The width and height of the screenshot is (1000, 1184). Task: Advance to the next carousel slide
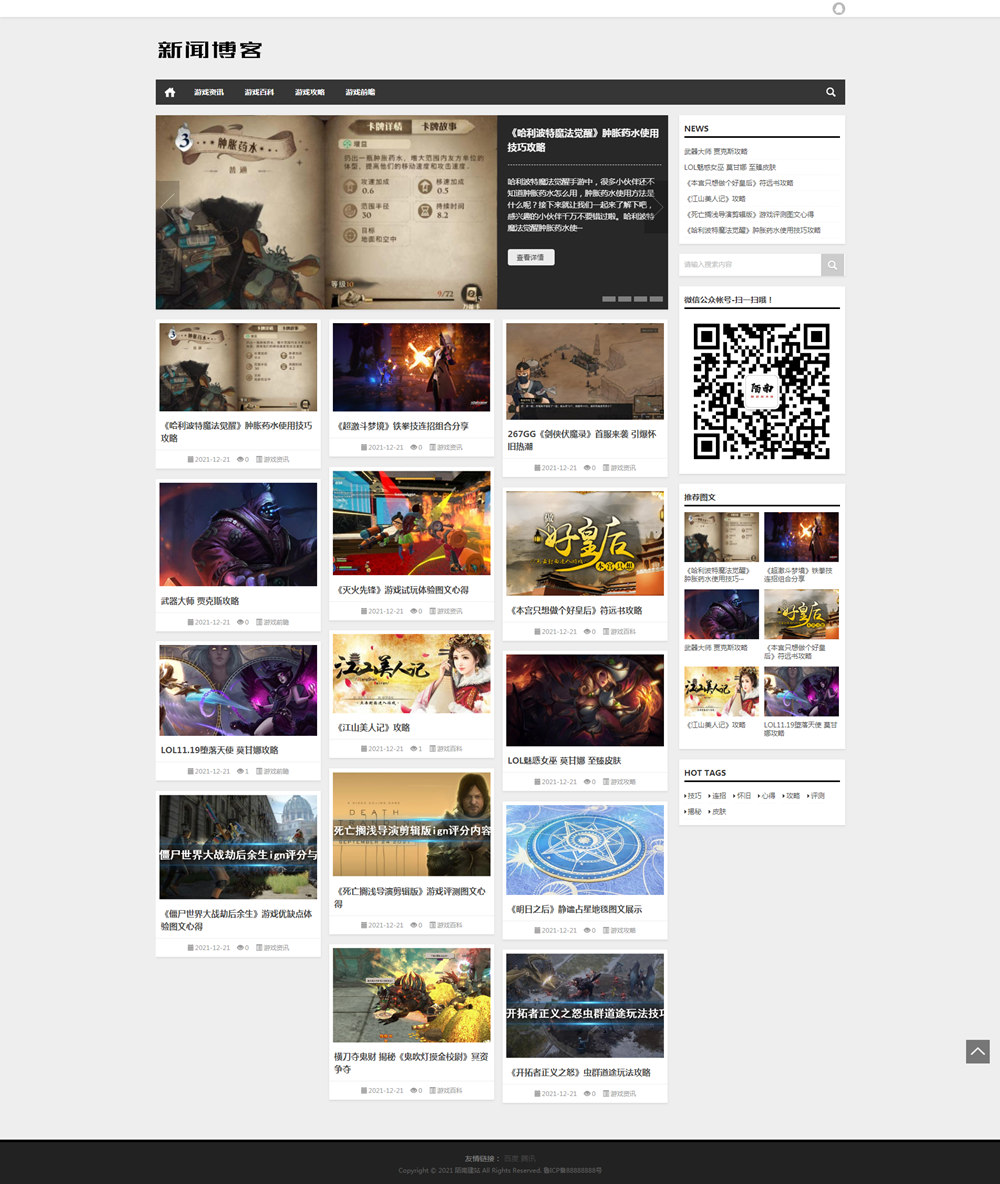click(x=656, y=205)
